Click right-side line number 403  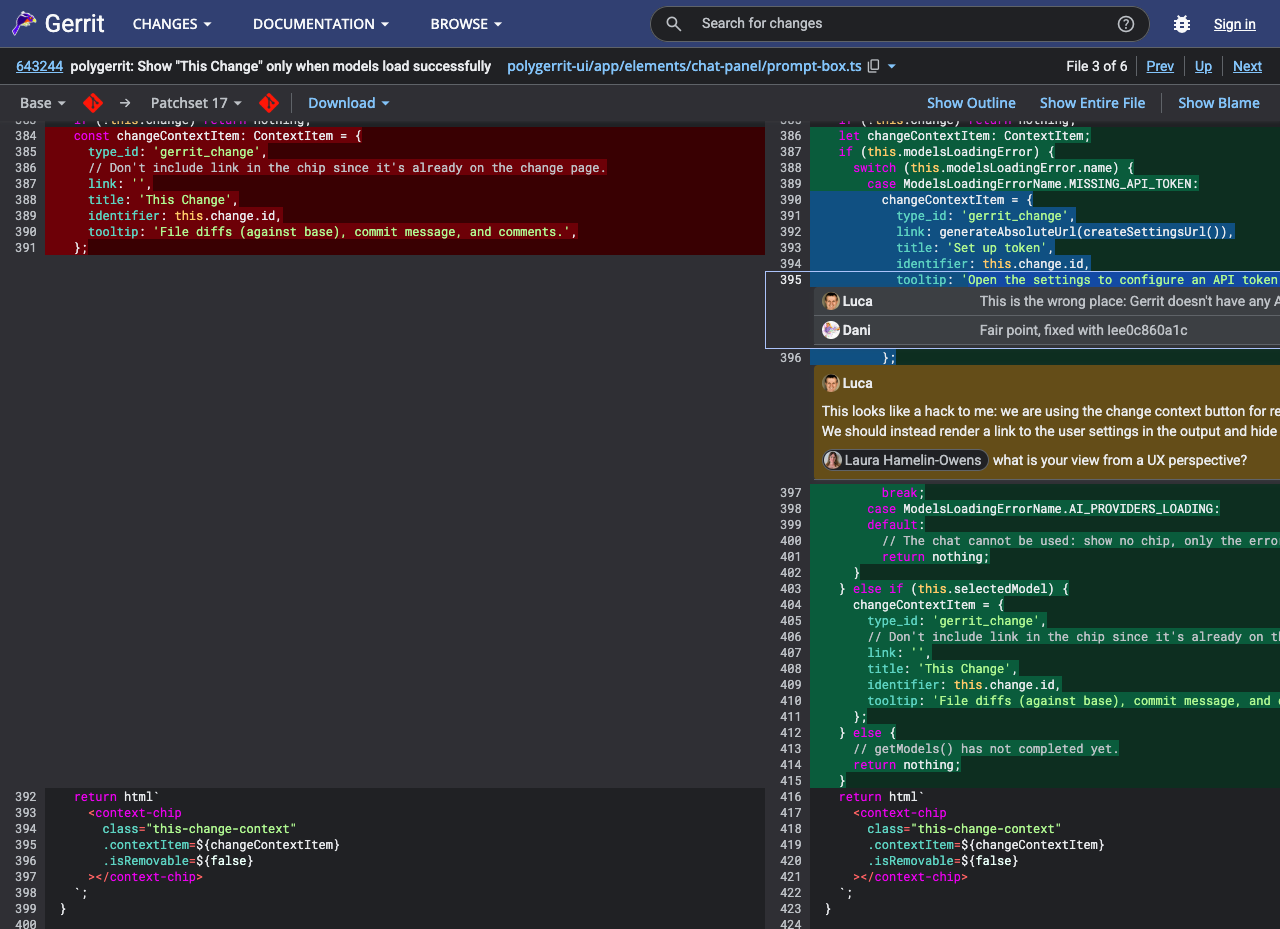pyautogui.click(x=790, y=589)
